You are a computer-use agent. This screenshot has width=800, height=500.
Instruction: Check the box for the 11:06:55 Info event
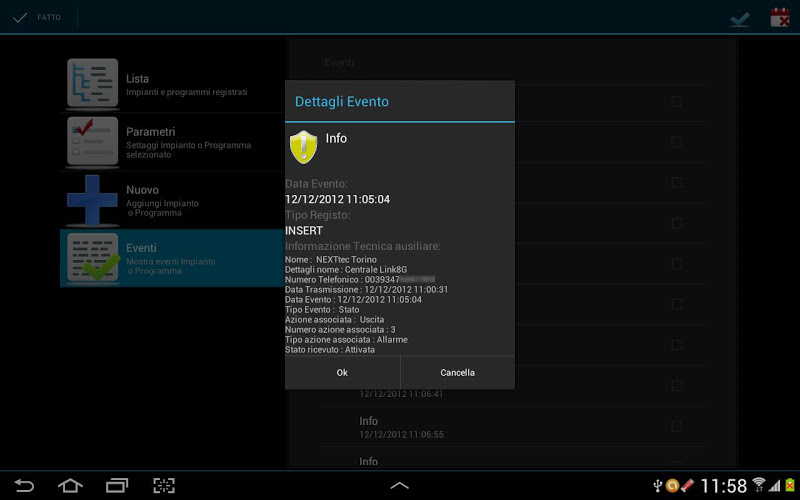coord(677,426)
